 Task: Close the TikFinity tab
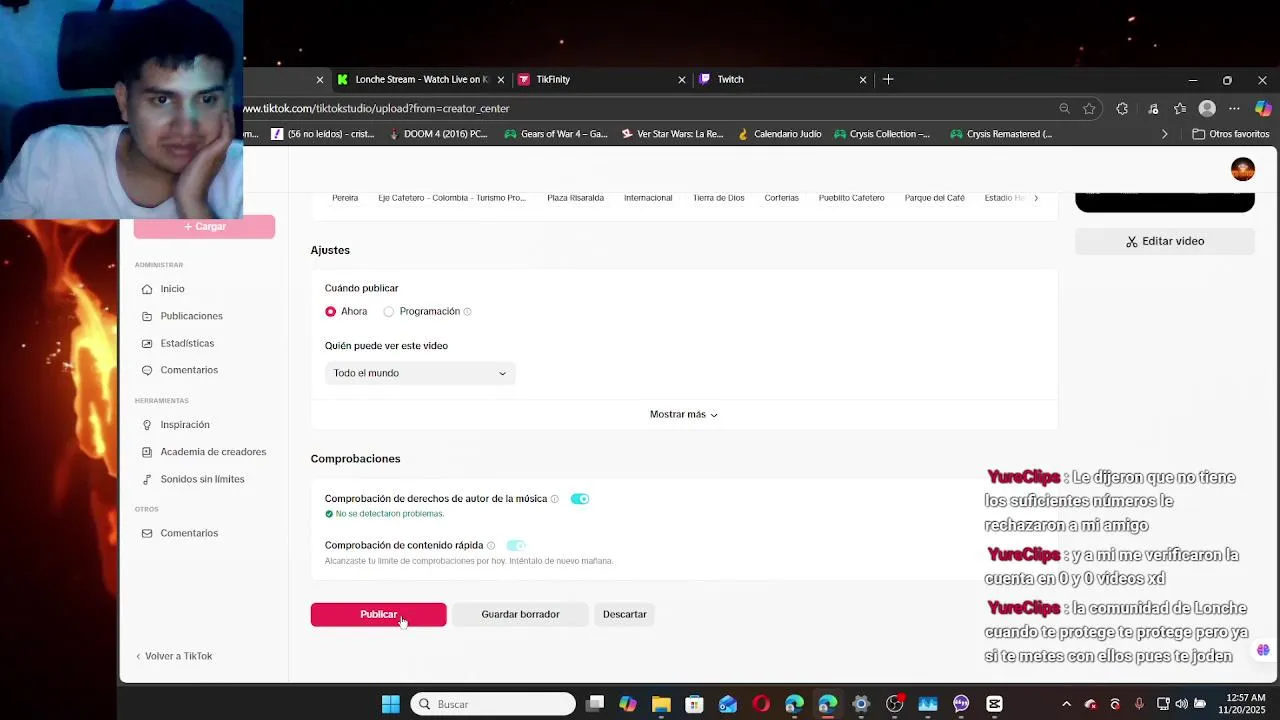[x=682, y=79]
